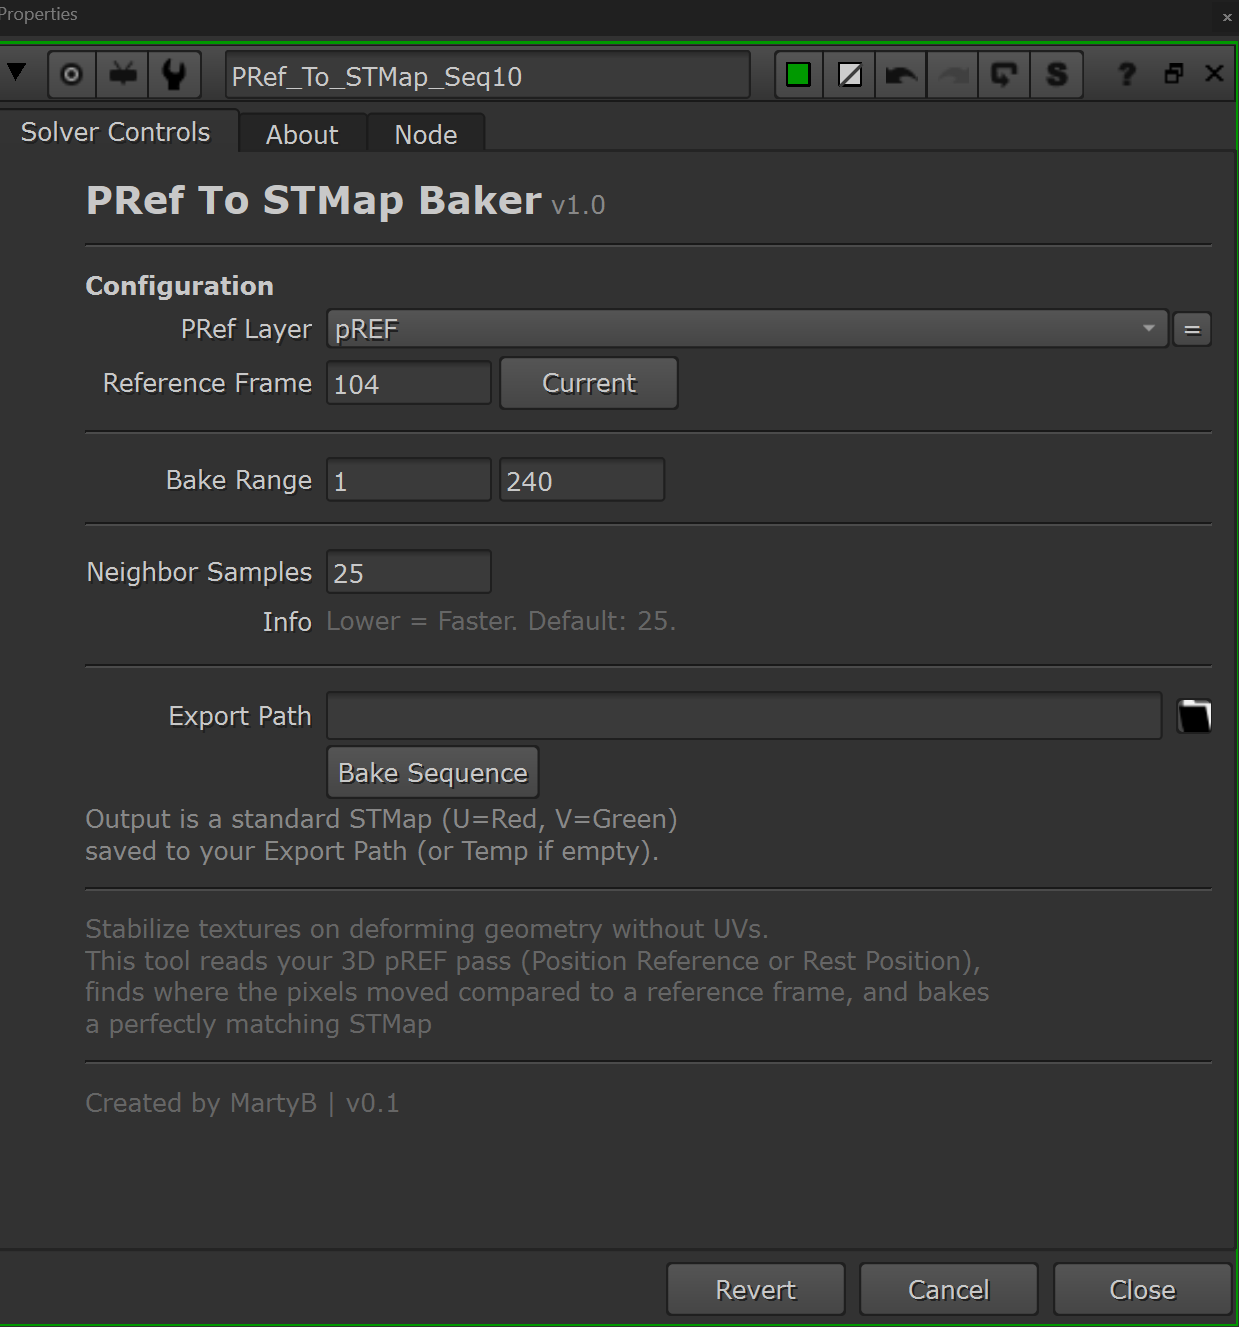Click the spider-shaped node icon
Image resolution: width=1239 pixels, height=1327 pixels.
tap(123, 75)
